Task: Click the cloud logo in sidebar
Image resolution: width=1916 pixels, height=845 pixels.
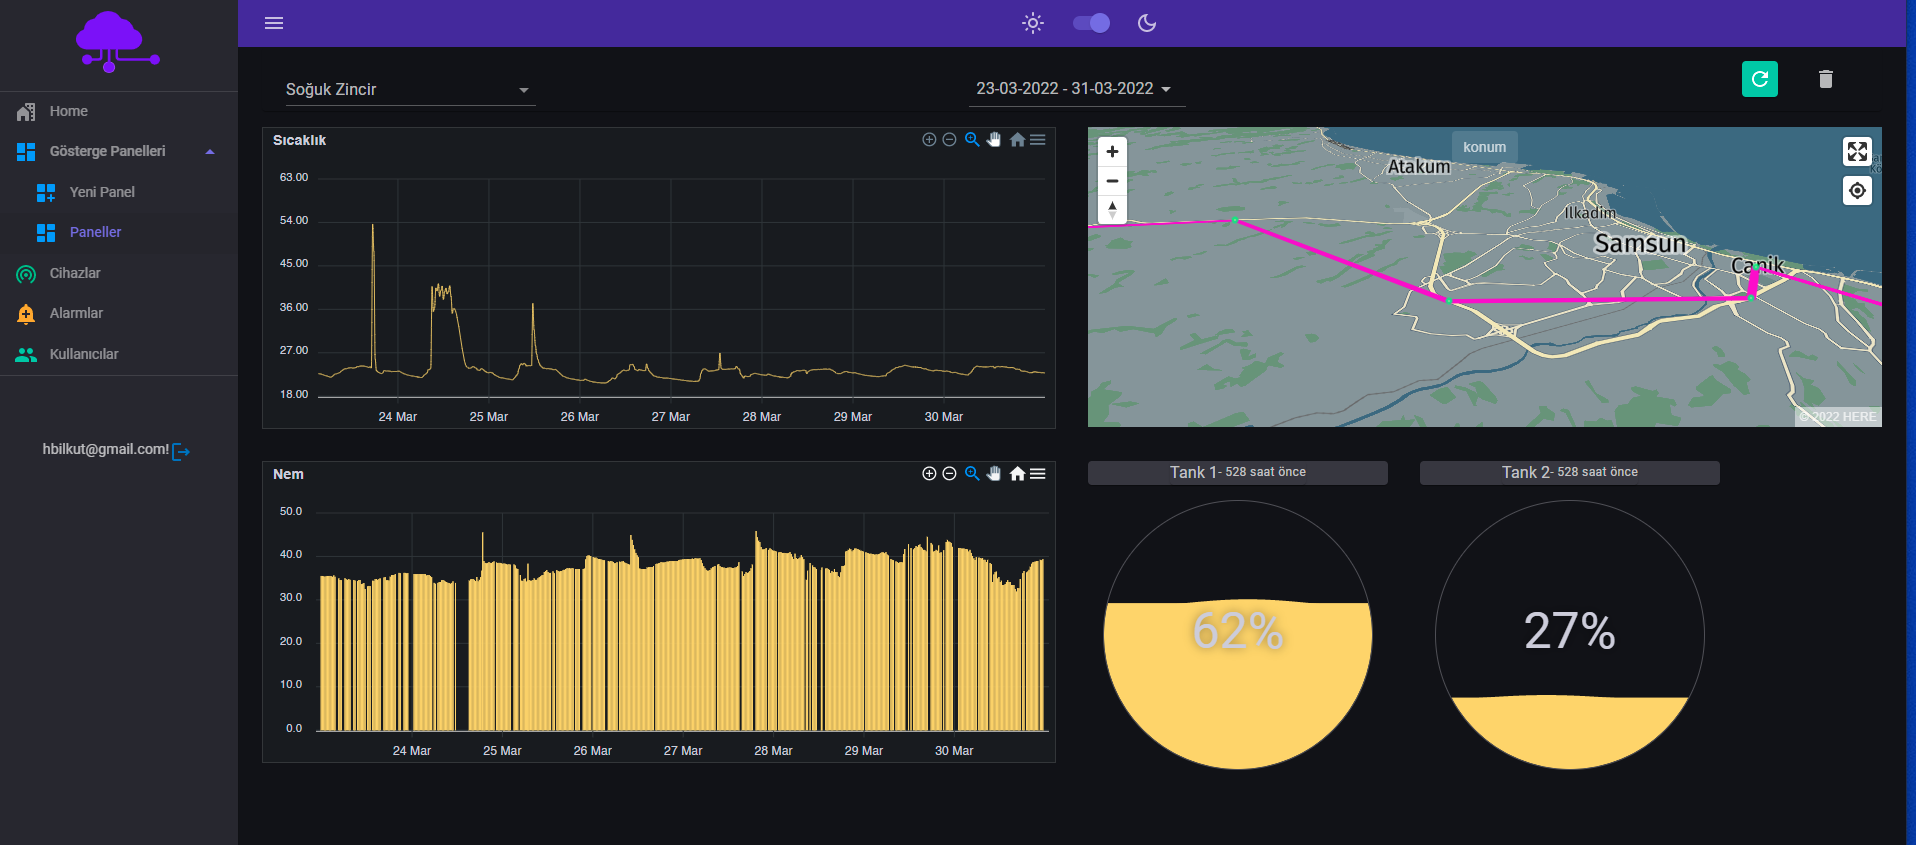Action: coord(117,42)
